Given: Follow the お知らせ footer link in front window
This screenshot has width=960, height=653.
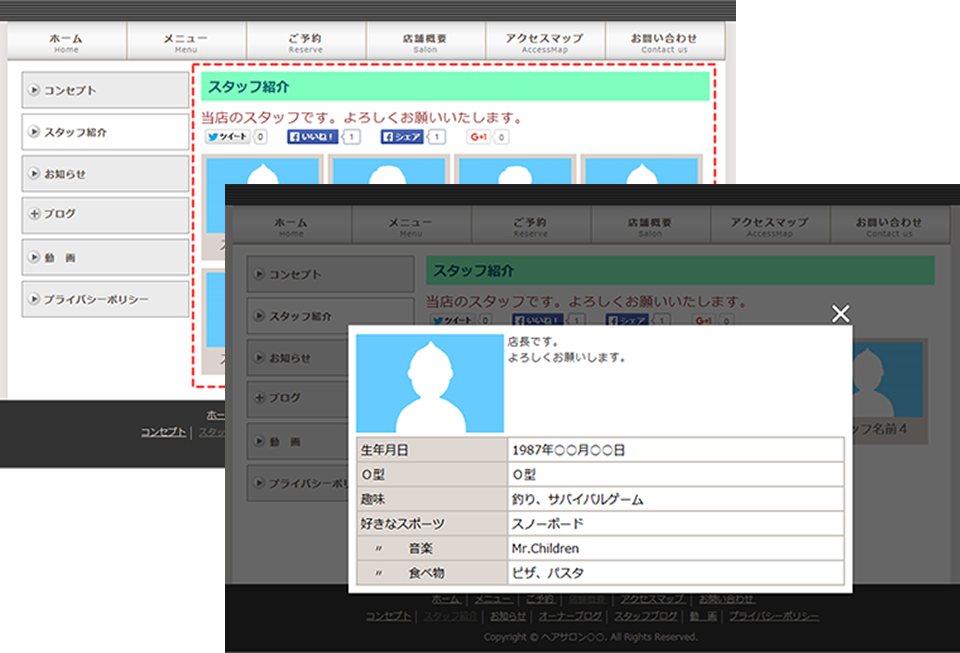Looking at the screenshot, I should 508,616.
